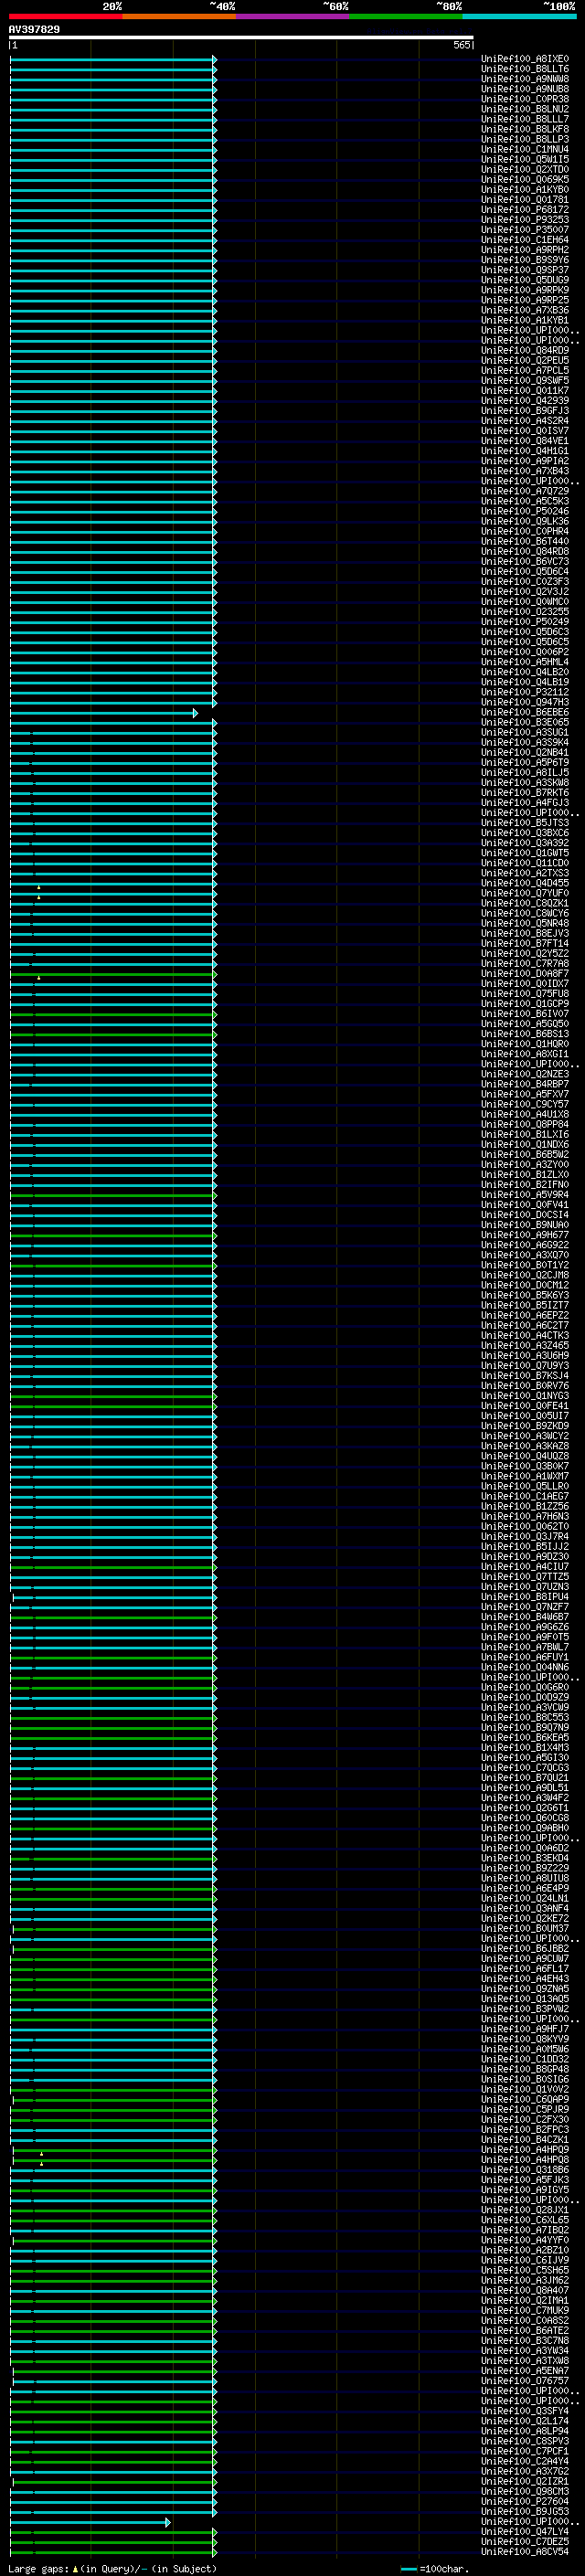The width and height of the screenshot is (585, 2576).
Task: Select hit label UniRef100_A8XGI1
Action: point(525,1054)
